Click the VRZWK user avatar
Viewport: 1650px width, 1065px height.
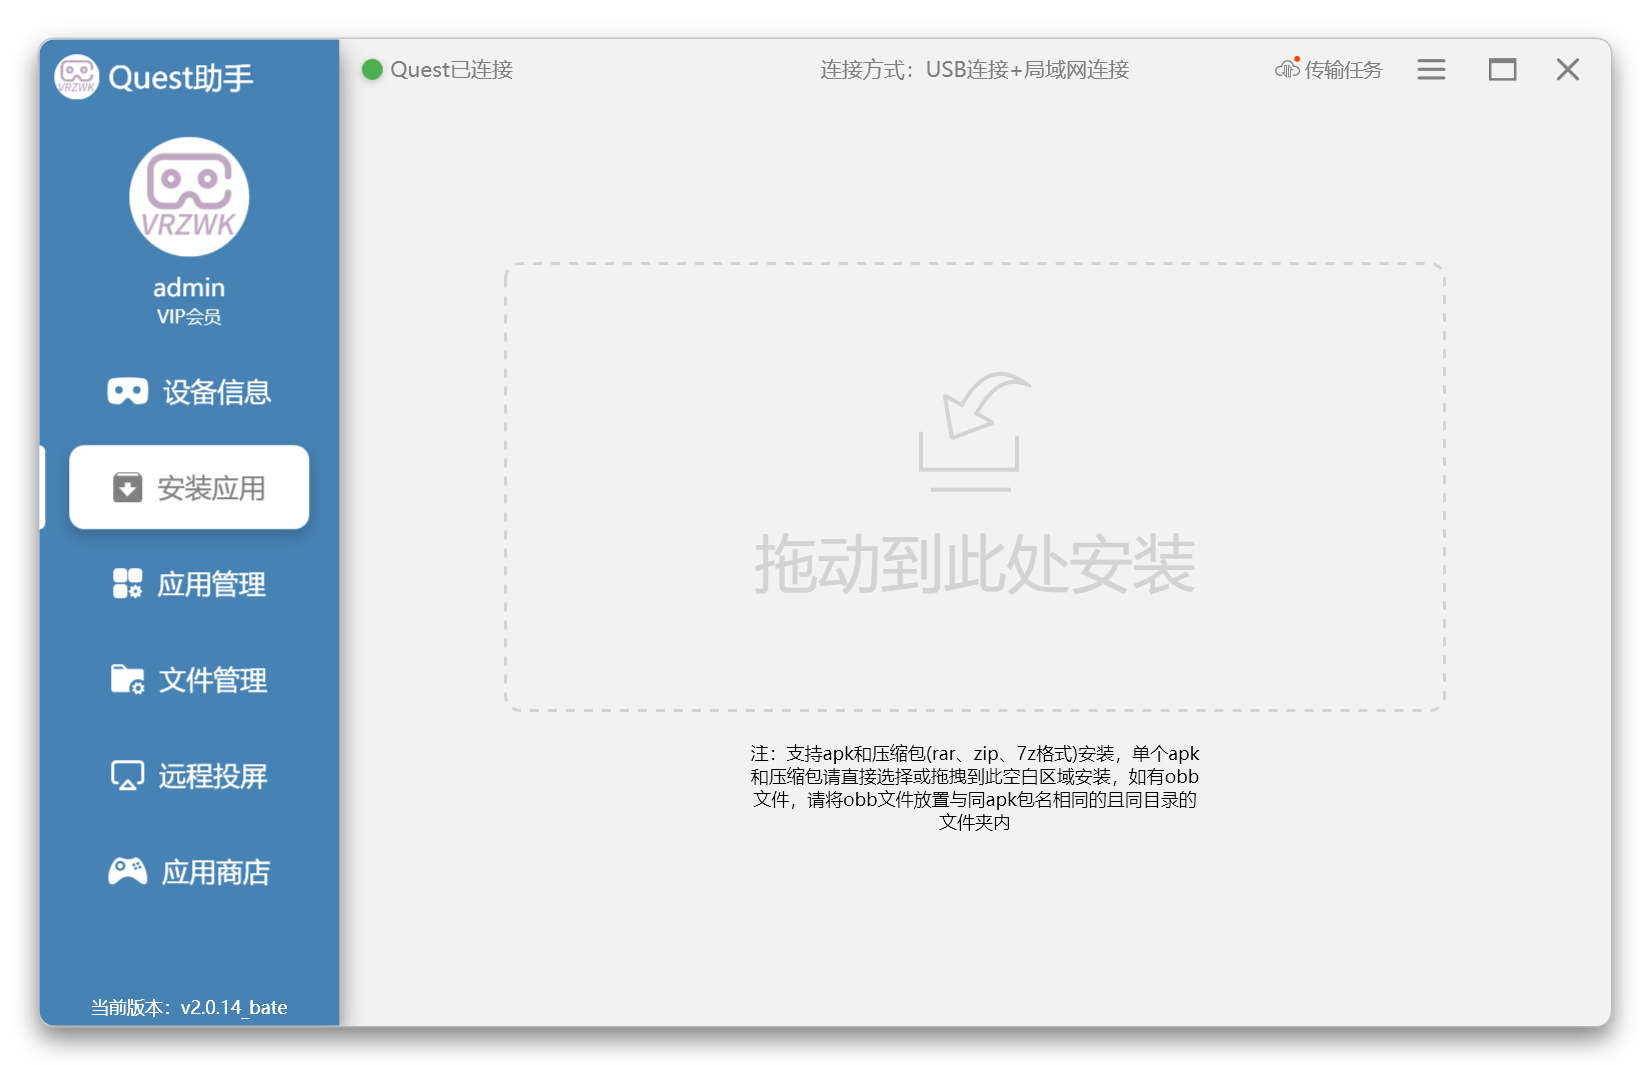(x=189, y=197)
